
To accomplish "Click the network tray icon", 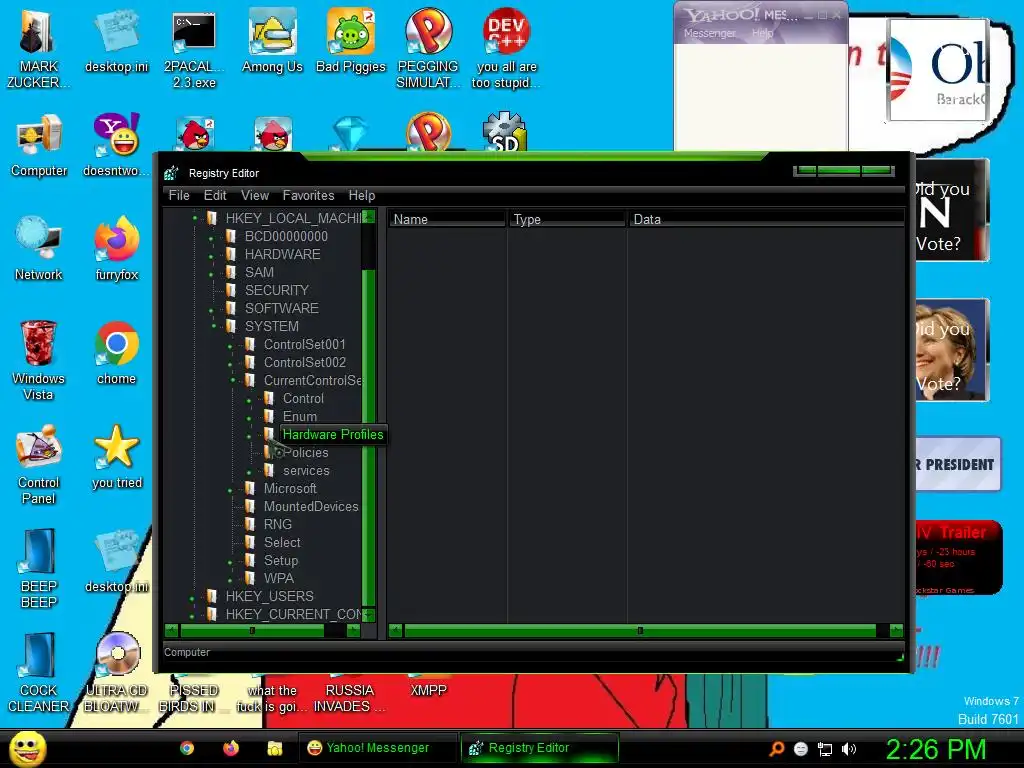I will (x=825, y=749).
